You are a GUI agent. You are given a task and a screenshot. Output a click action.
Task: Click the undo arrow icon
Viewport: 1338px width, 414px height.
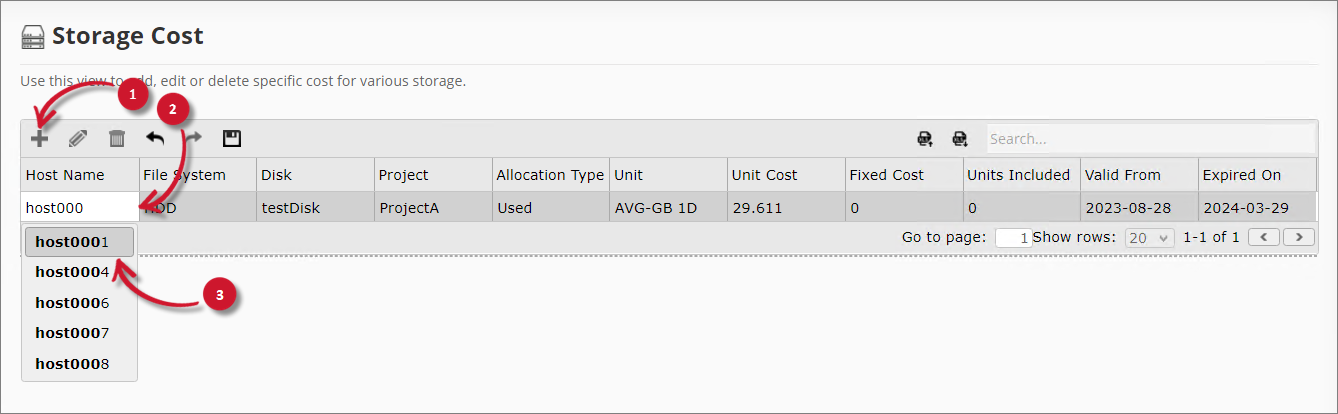(155, 139)
